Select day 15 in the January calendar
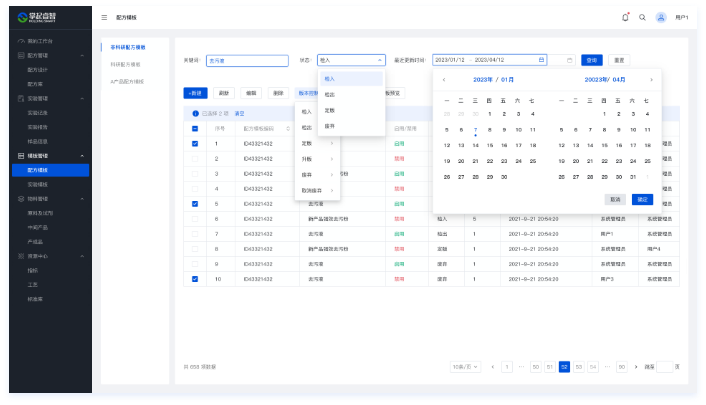This screenshot has height=405, width=706. 490,146
